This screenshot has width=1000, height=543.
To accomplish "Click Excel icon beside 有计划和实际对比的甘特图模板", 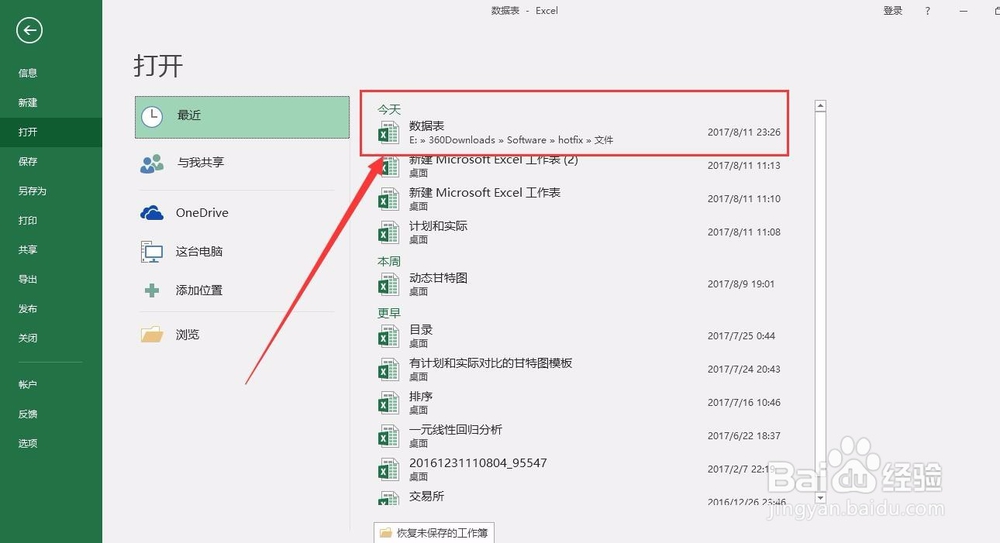I will click(388, 369).
